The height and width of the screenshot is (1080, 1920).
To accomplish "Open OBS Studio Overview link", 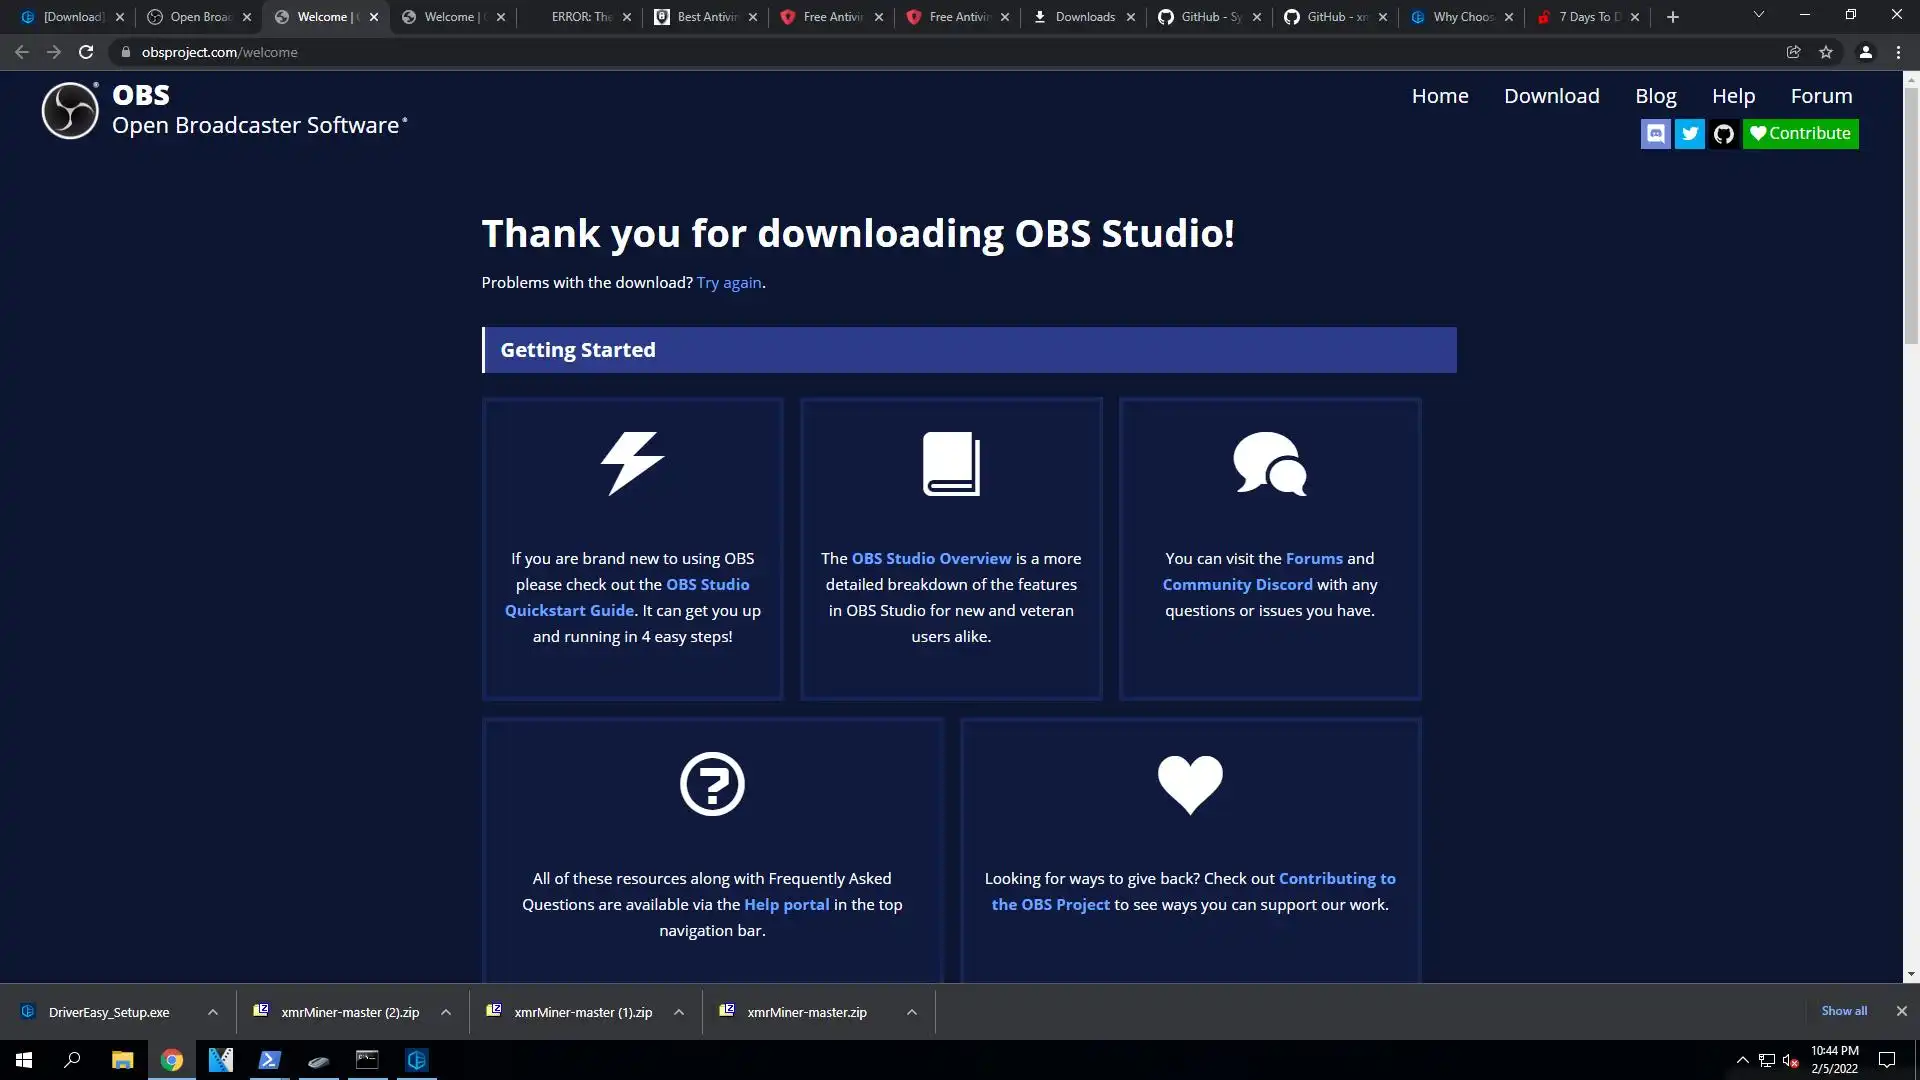I will (x=931, y=558).
